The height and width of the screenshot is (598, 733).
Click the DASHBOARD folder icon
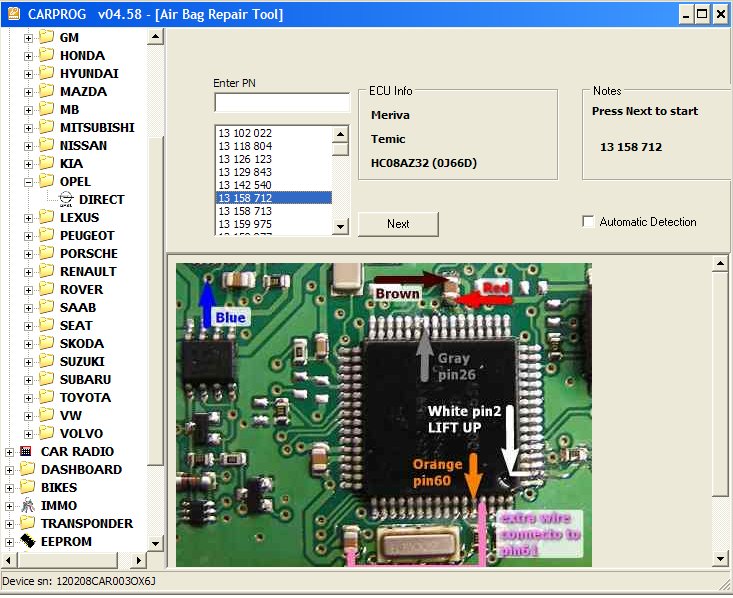(27, 468)
